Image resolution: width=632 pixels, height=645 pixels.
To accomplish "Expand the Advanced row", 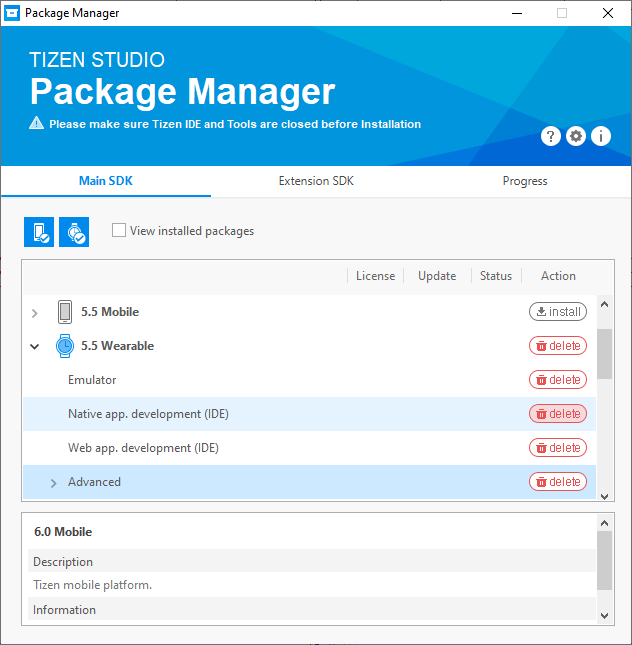I will [53, 483].
